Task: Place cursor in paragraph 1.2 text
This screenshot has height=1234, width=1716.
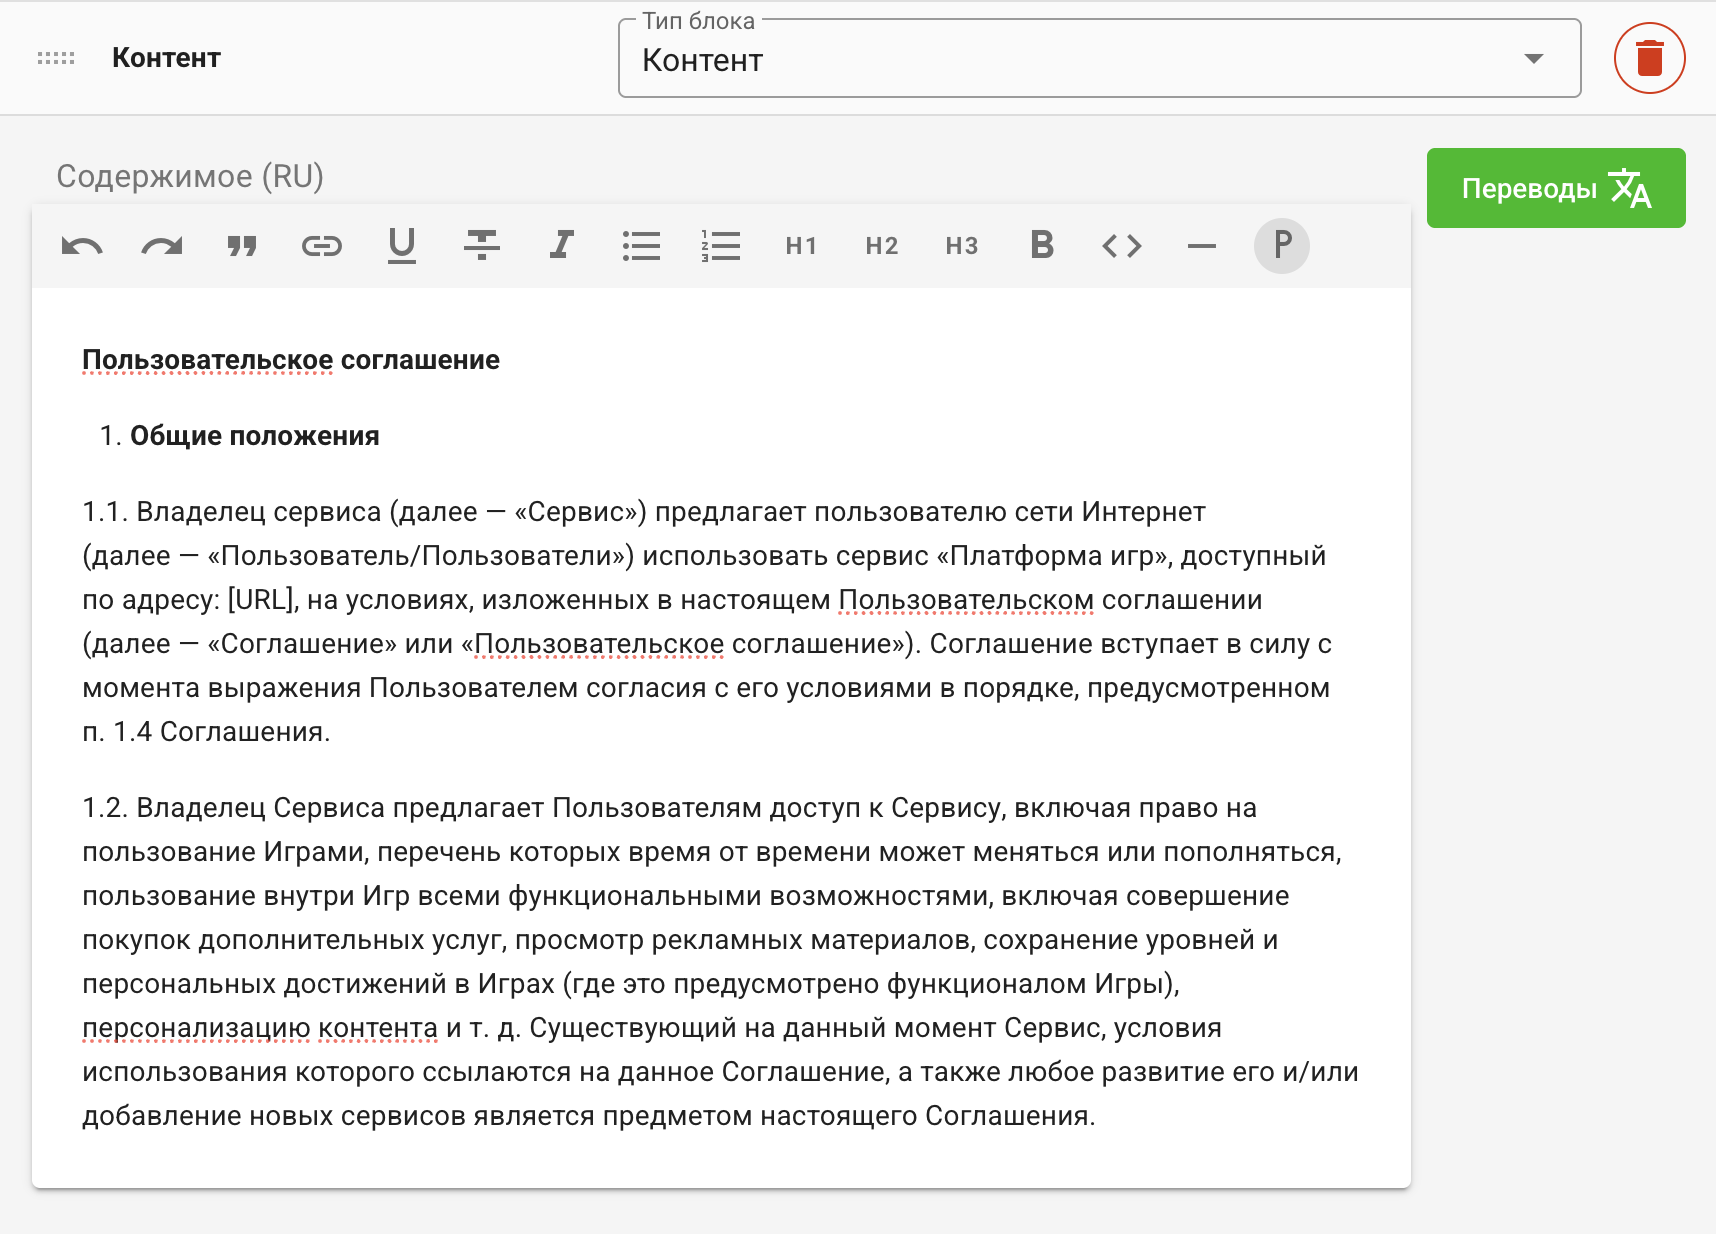Action: coord(720,962)
